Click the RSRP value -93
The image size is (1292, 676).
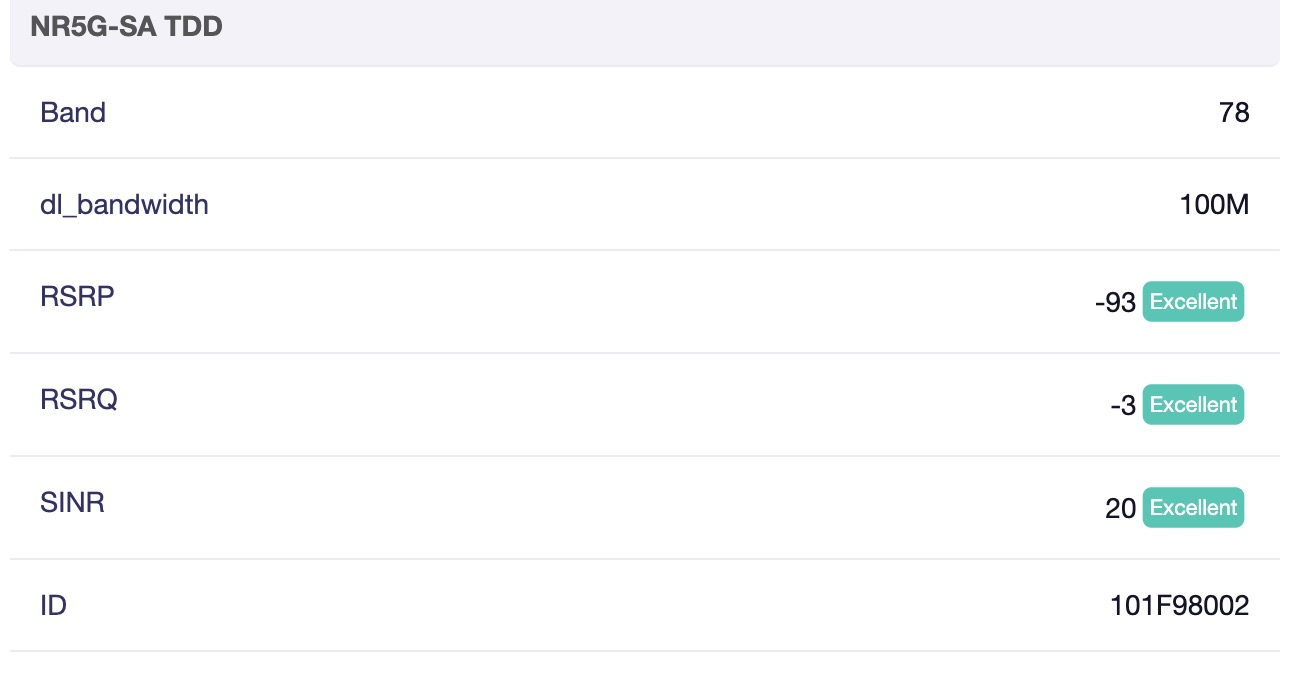click(x=1115, y=303)
